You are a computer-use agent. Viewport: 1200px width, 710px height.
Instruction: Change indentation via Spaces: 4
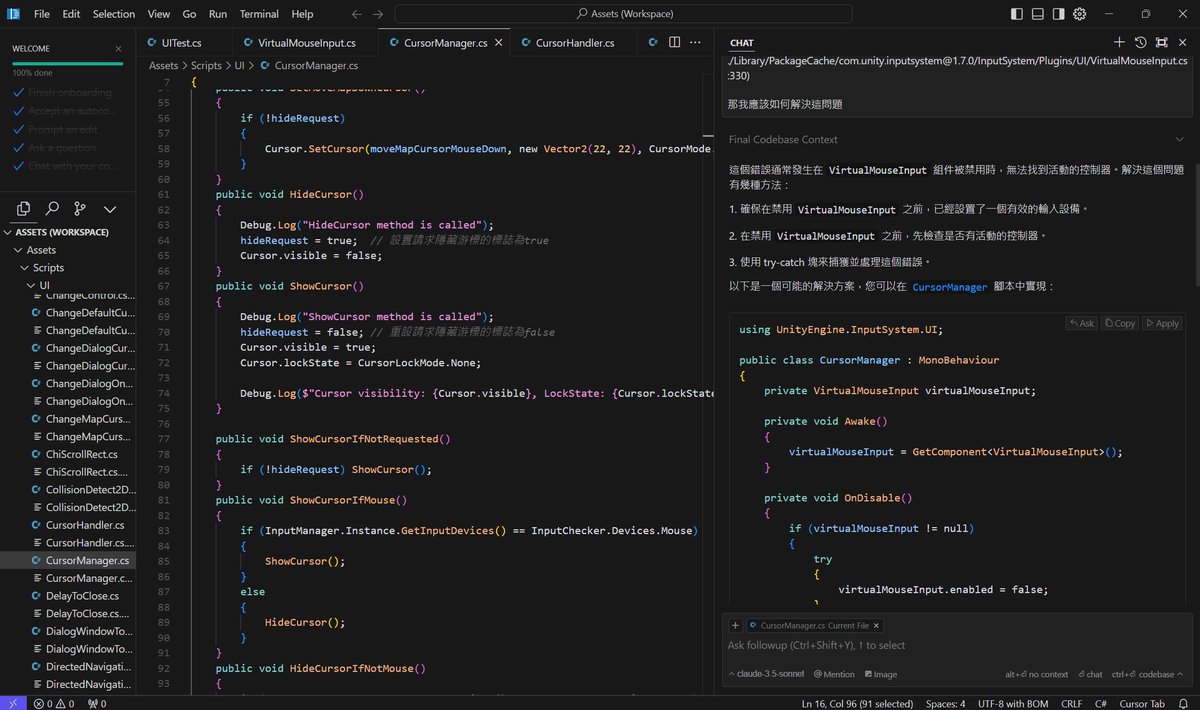(x=944, y=703)
